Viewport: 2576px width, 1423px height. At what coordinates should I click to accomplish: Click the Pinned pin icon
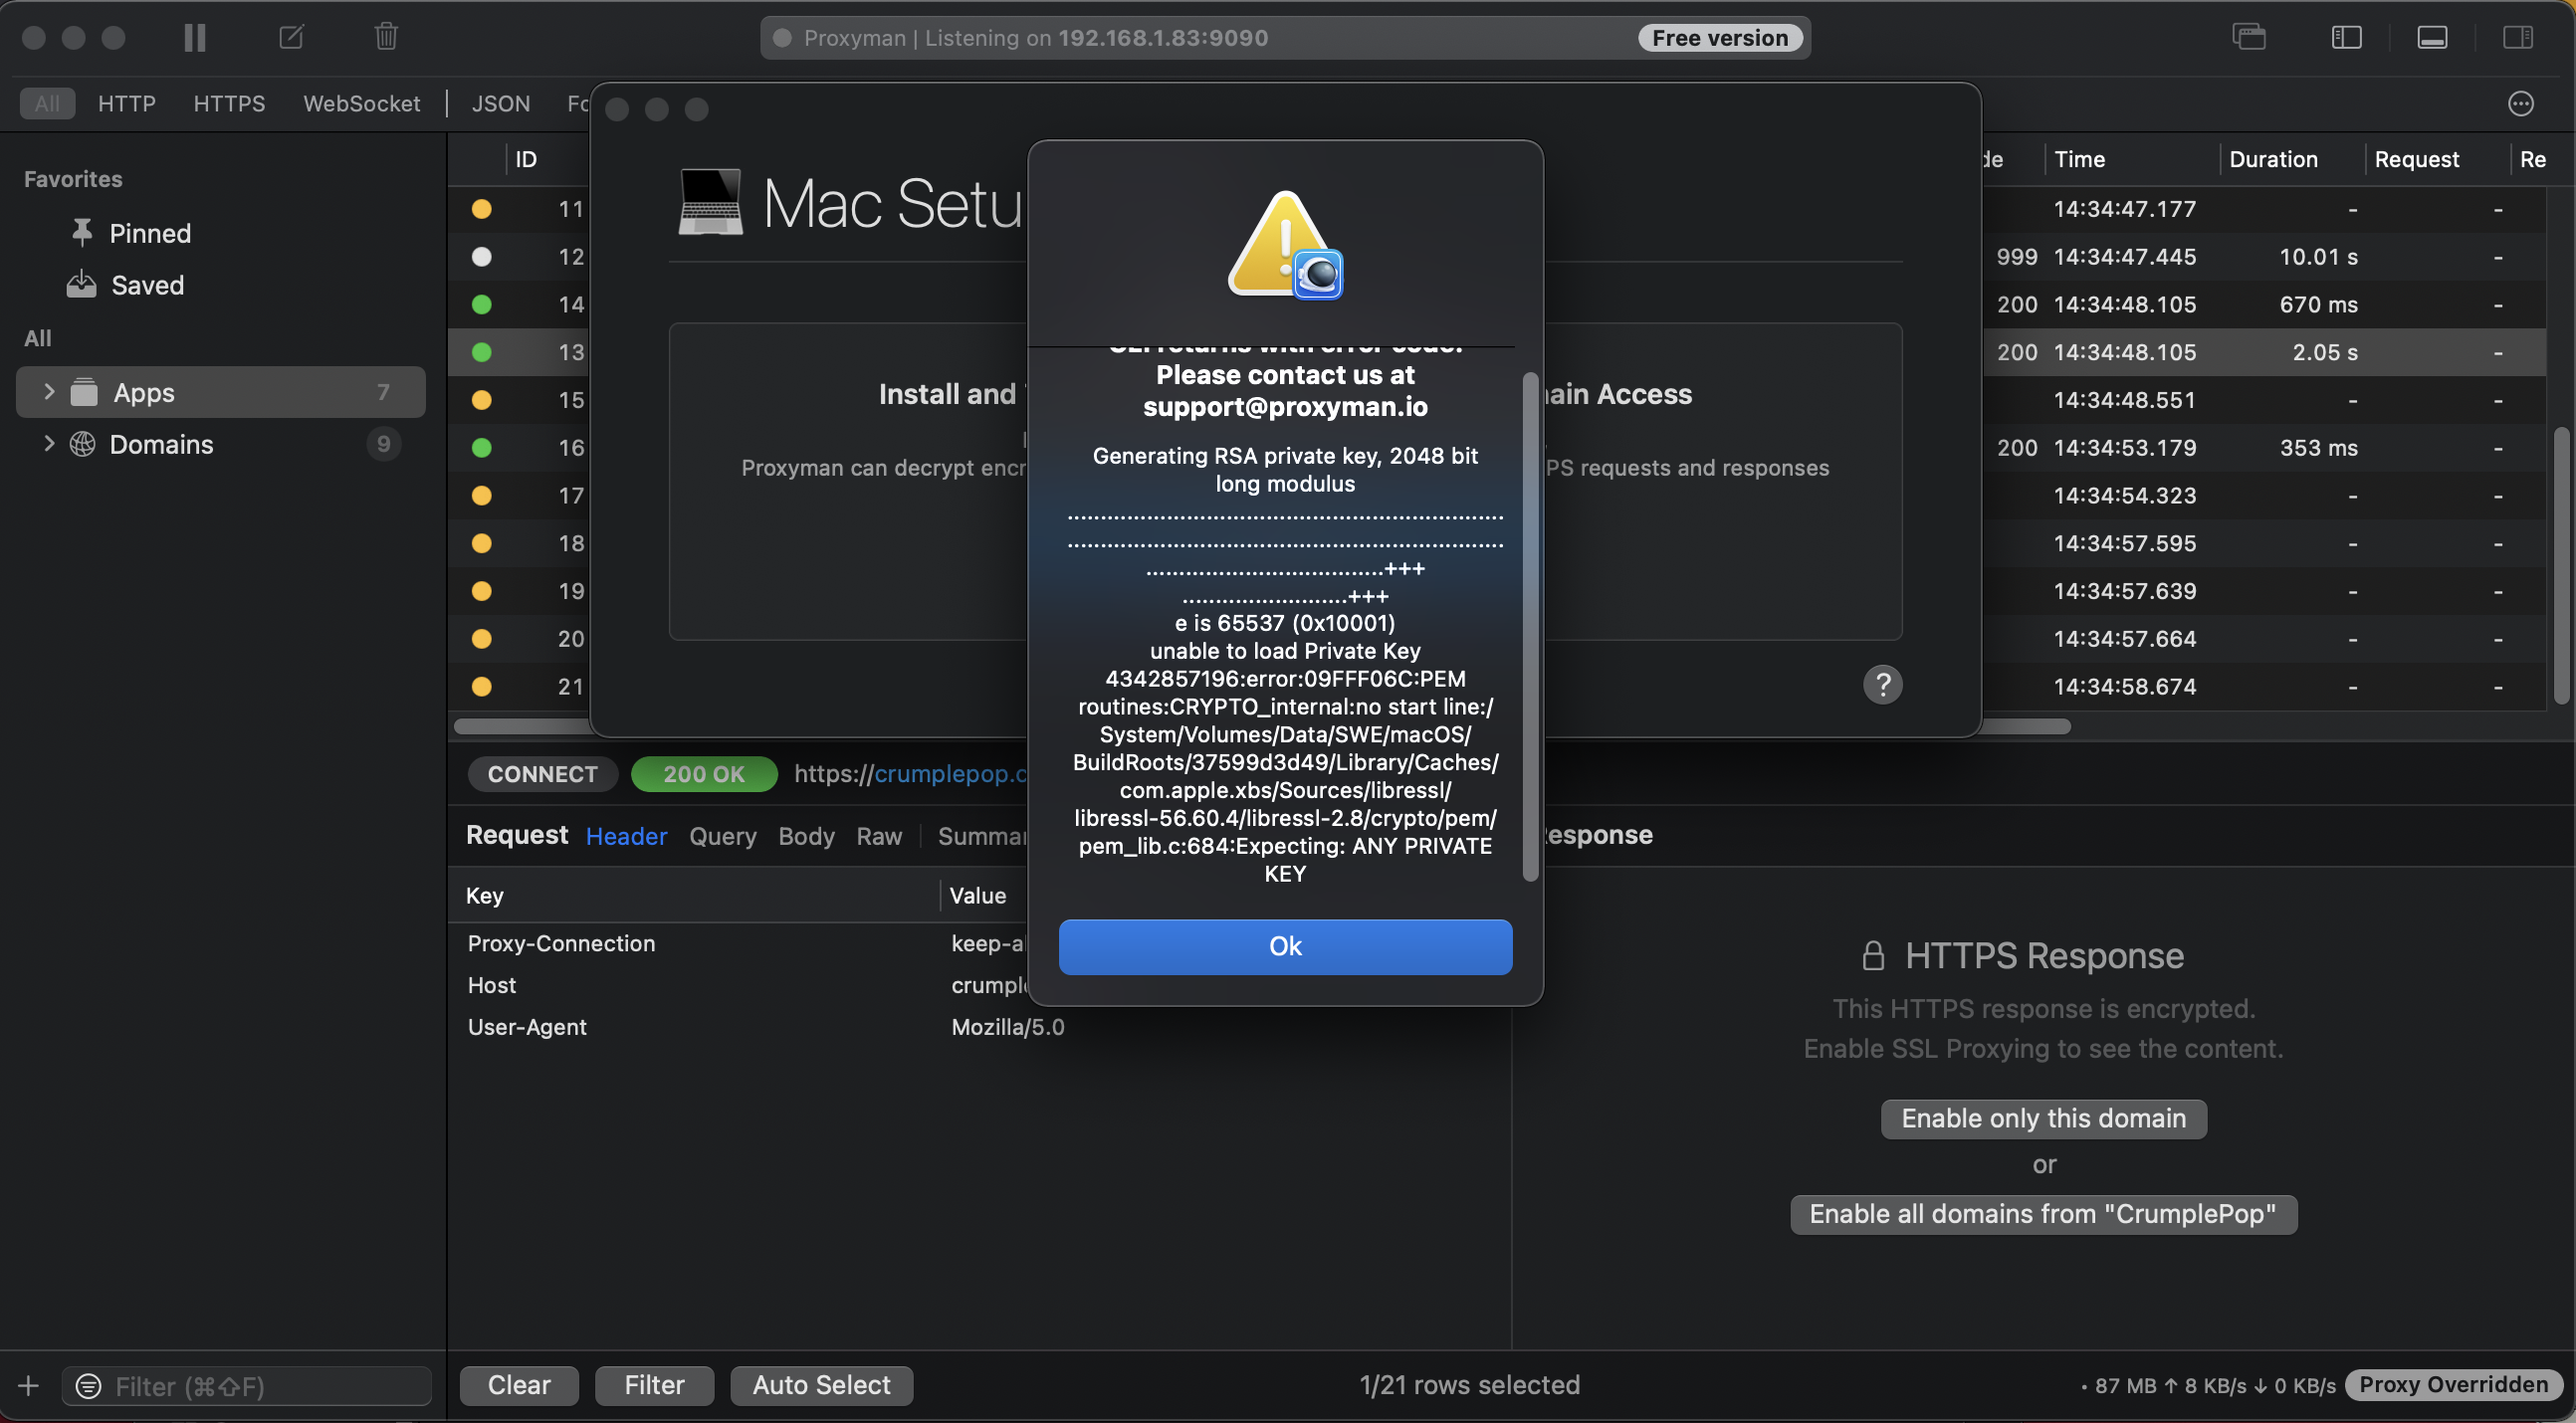coord(82,232)
